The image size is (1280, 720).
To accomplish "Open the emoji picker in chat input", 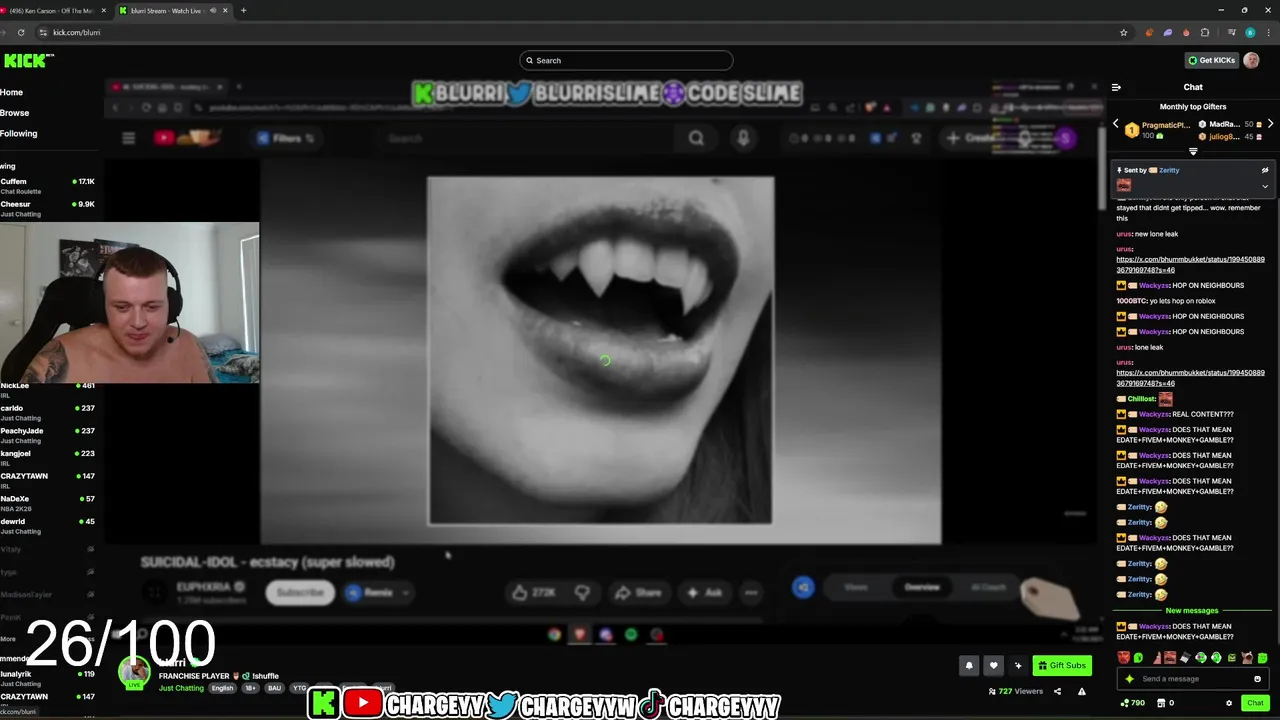I will (x=1257, y=679).
